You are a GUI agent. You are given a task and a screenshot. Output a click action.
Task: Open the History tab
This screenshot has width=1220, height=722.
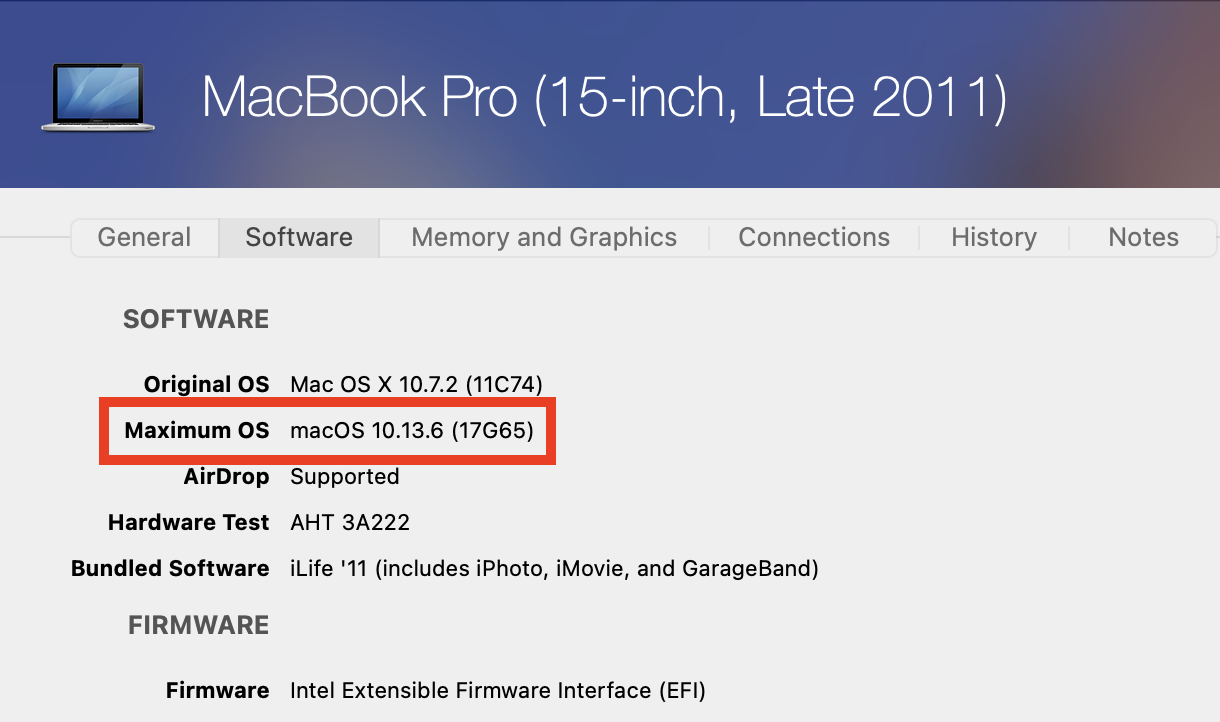(x=993, y=238)
